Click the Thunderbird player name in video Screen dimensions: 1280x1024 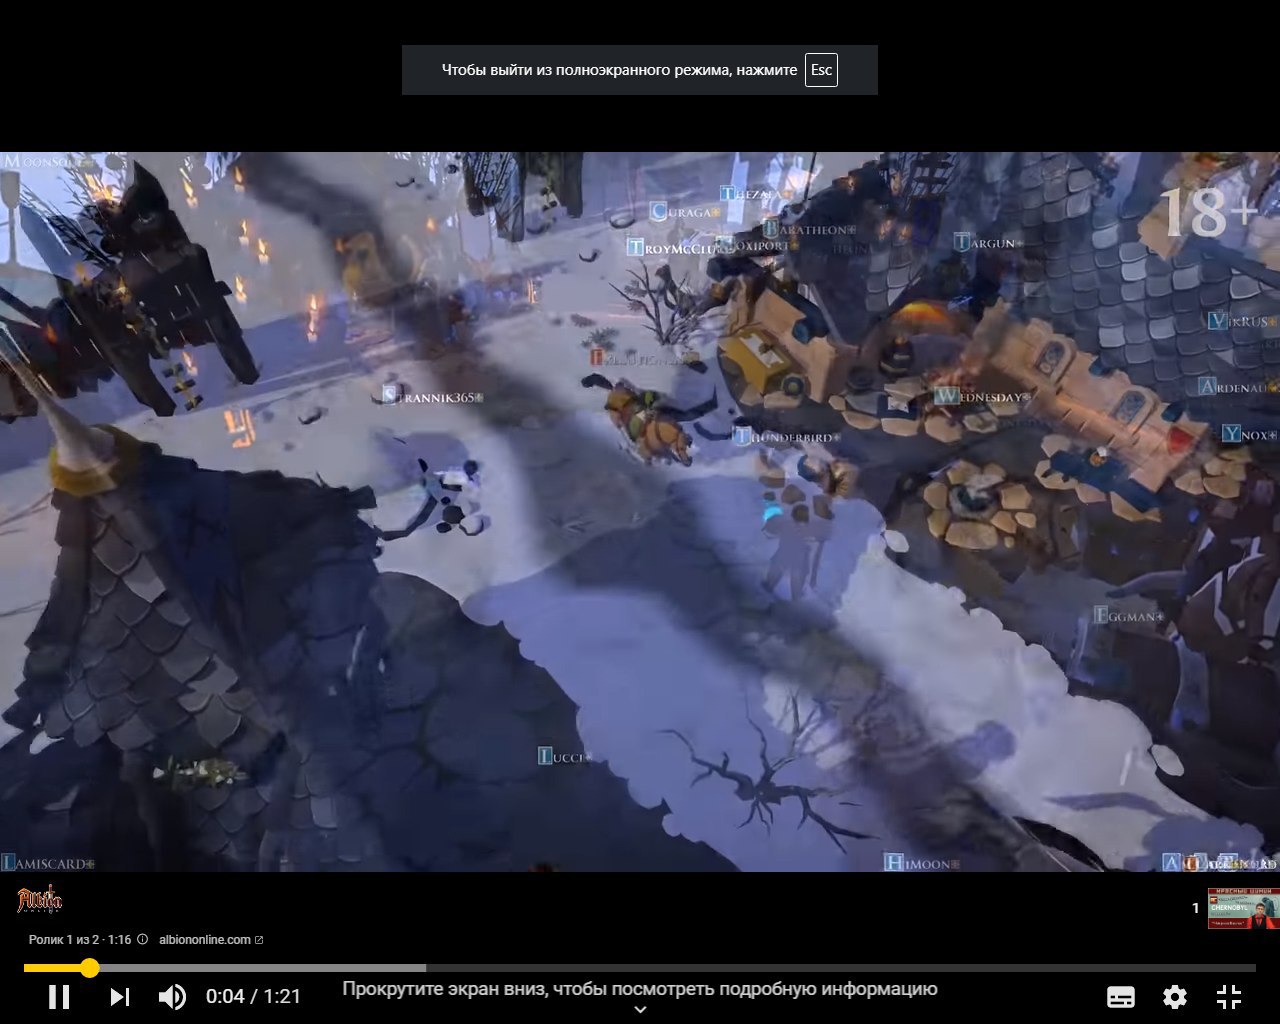[x=786, y=437]
